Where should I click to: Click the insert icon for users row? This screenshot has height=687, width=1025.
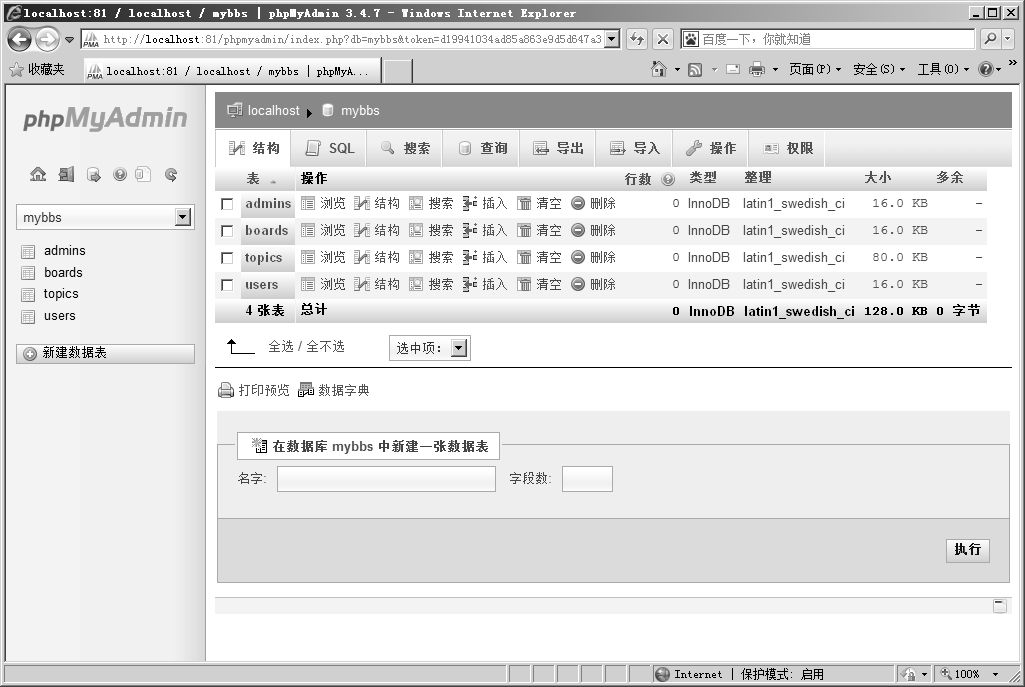click(469, 284)
